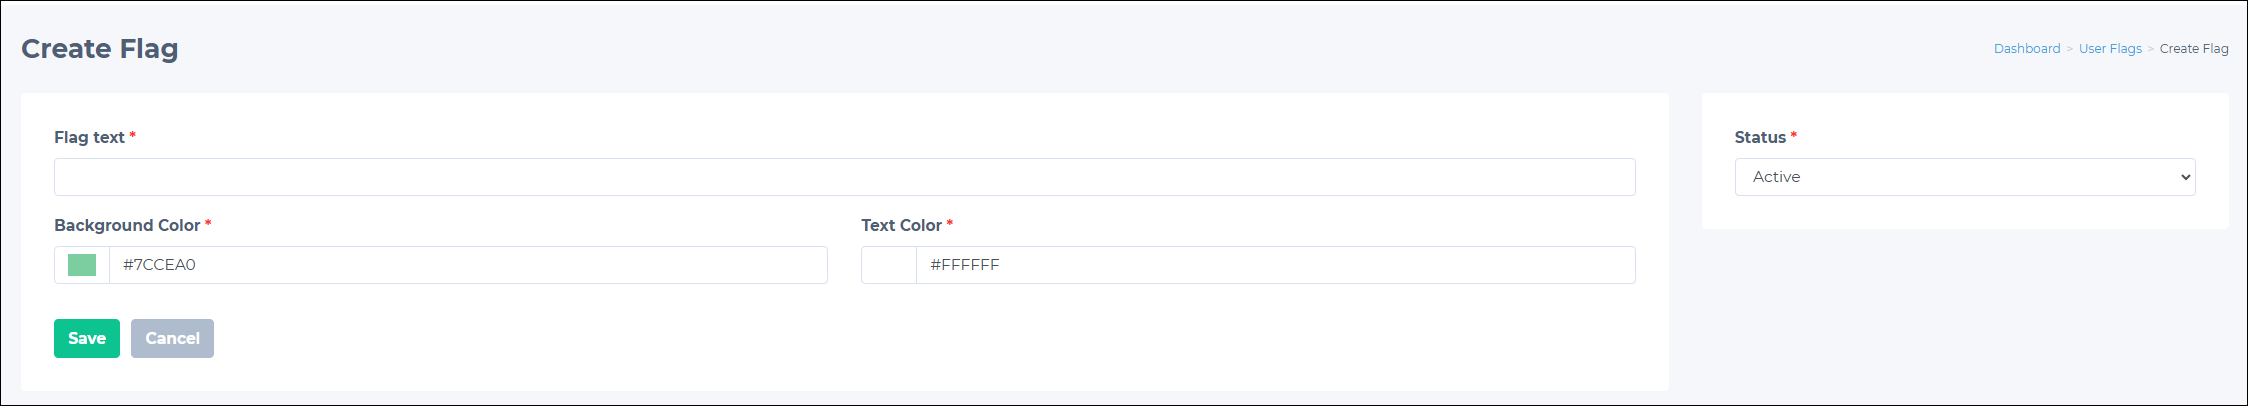Open User Flags breadcrumb link

tap(2110, 48)
